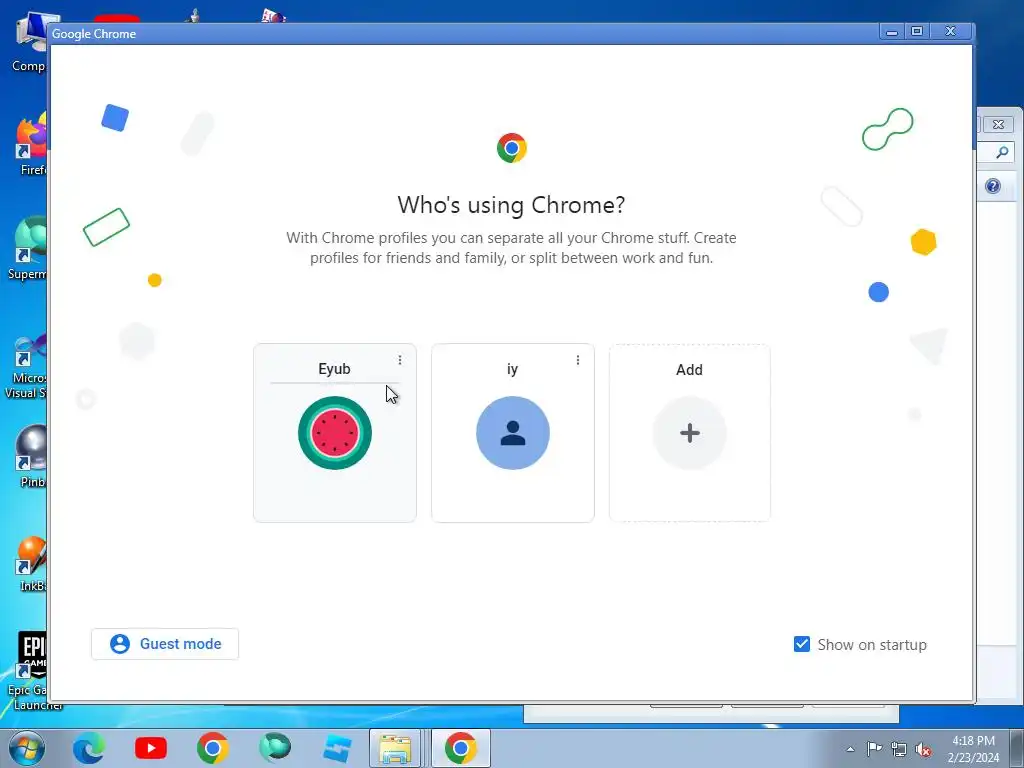Click the muted volume tray icon
This screenshot has height=768, width=1024.
[x=923, y=749]
